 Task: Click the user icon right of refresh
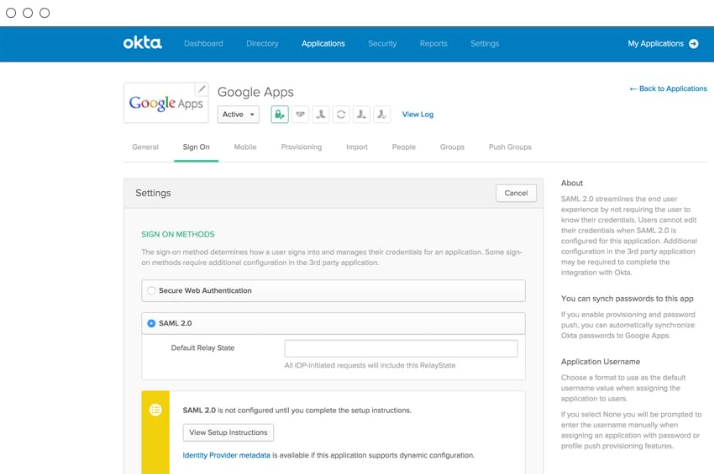click(362, 114)
